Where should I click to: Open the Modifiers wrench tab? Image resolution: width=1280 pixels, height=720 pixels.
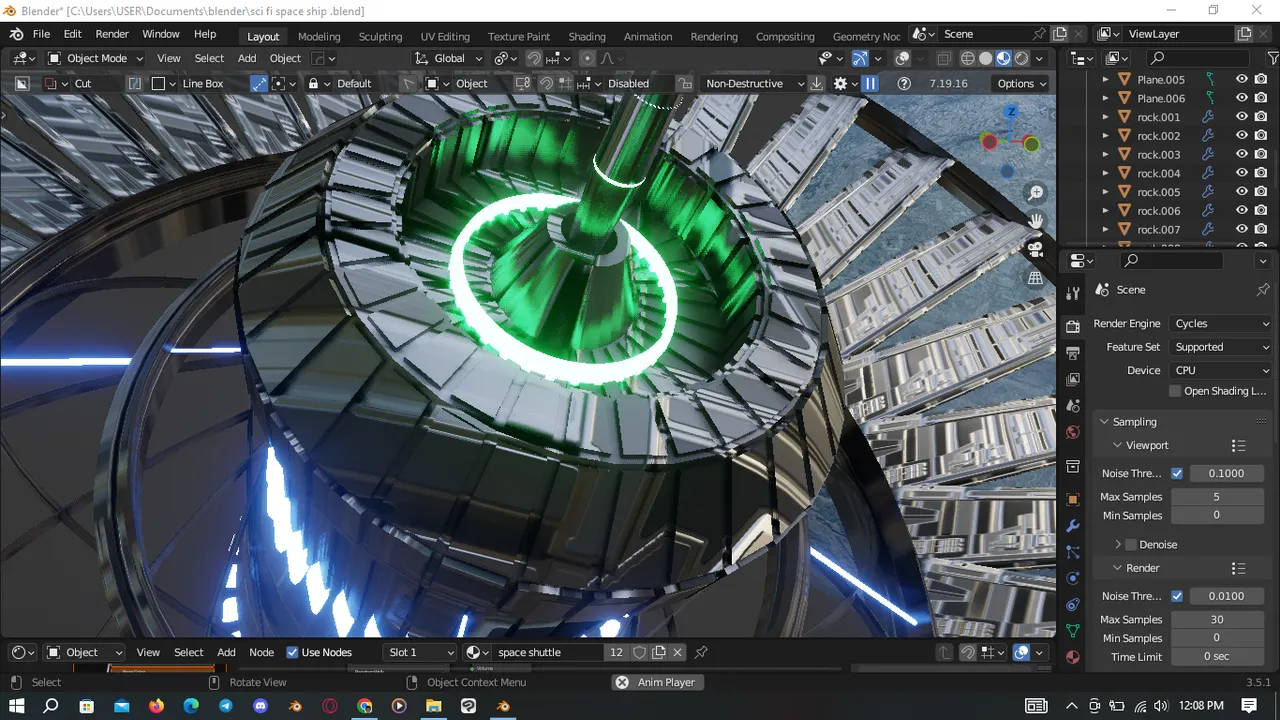(x=1073, y=526)
